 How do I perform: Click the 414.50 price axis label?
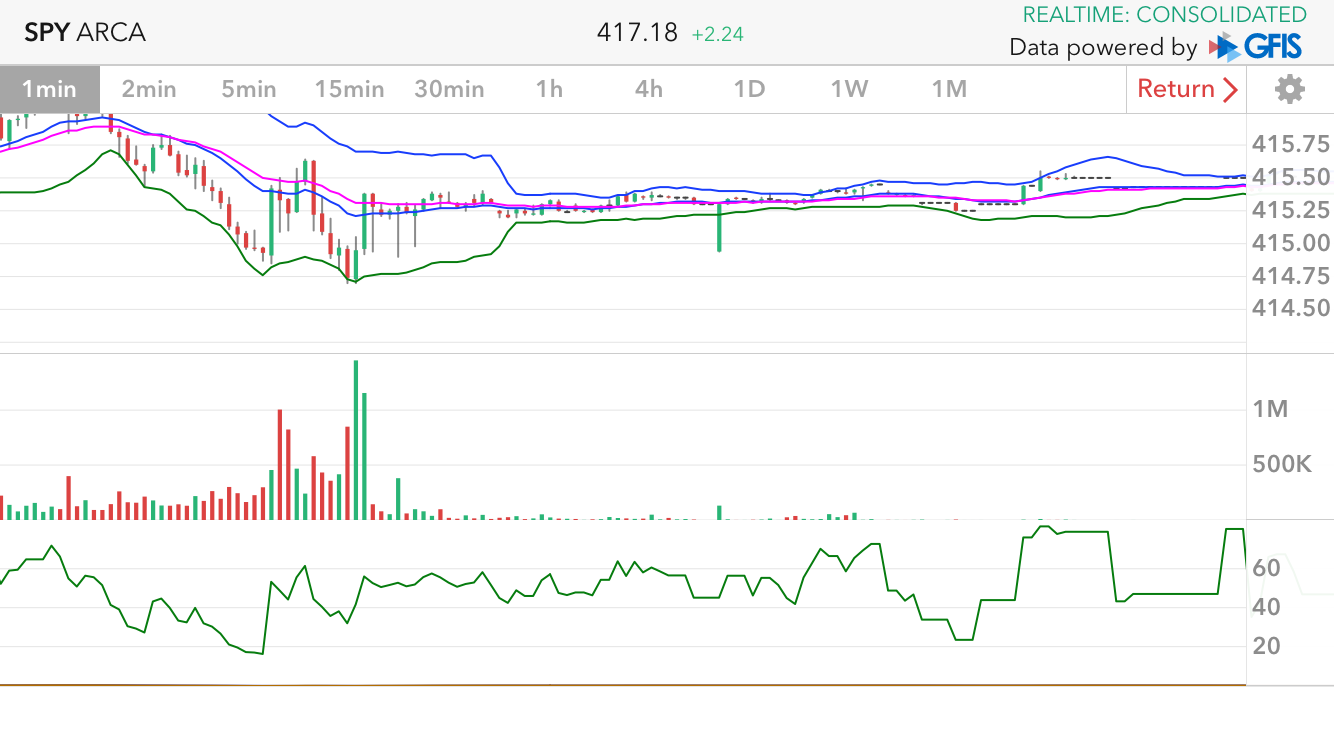click(1291, 309)
